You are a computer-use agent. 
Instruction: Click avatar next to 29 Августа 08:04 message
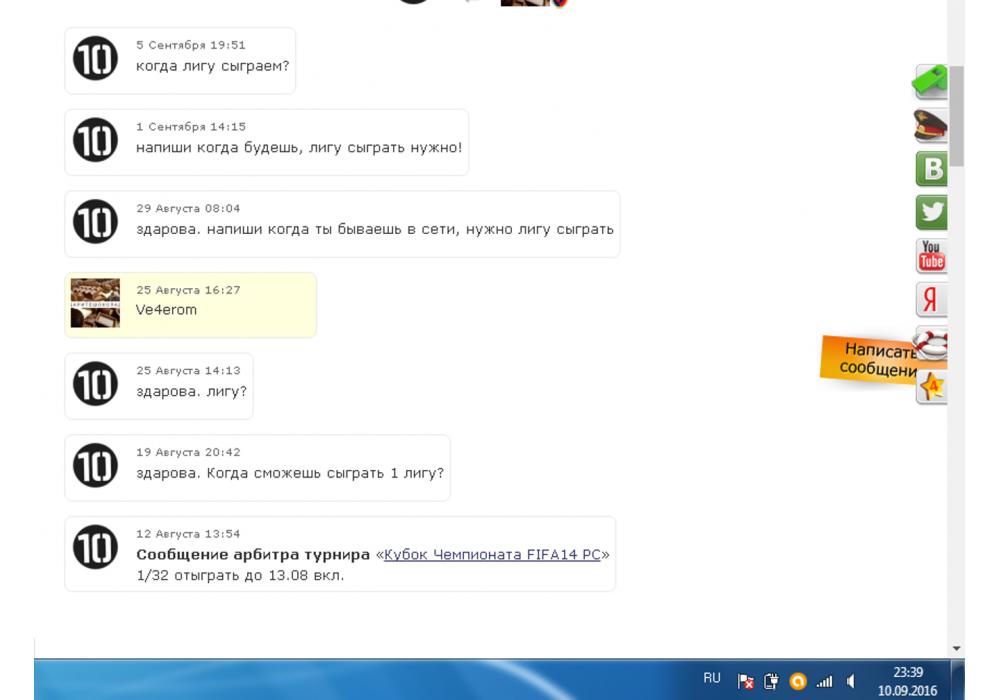coord(96,222)
